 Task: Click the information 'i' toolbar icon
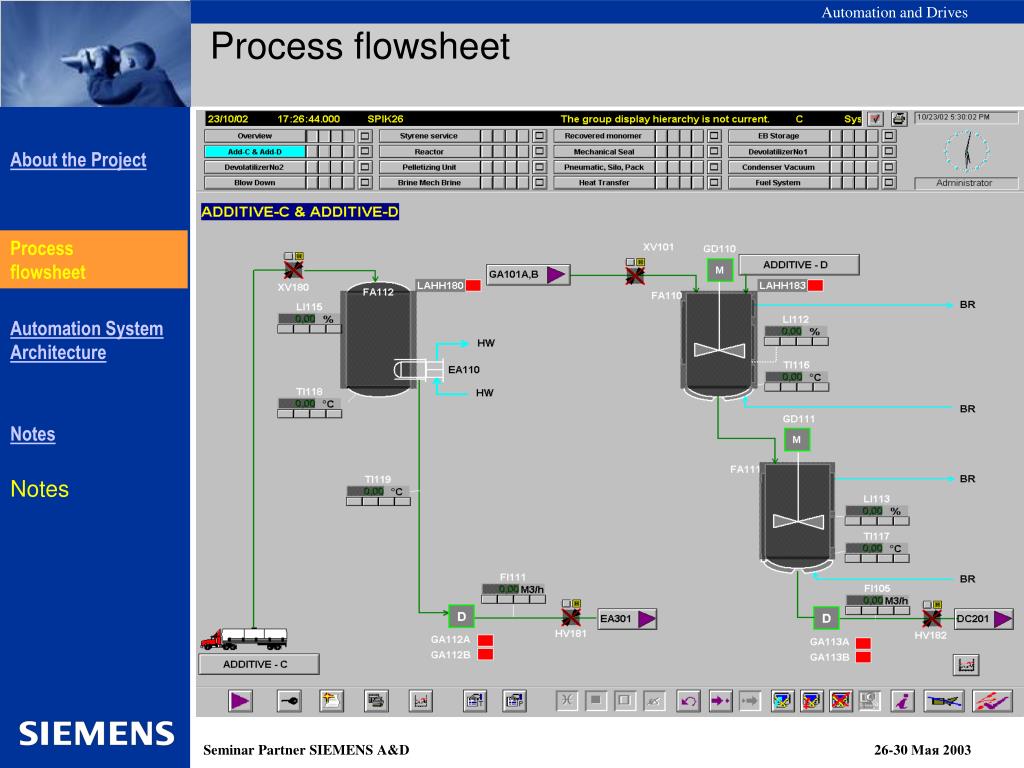point(903,701)
